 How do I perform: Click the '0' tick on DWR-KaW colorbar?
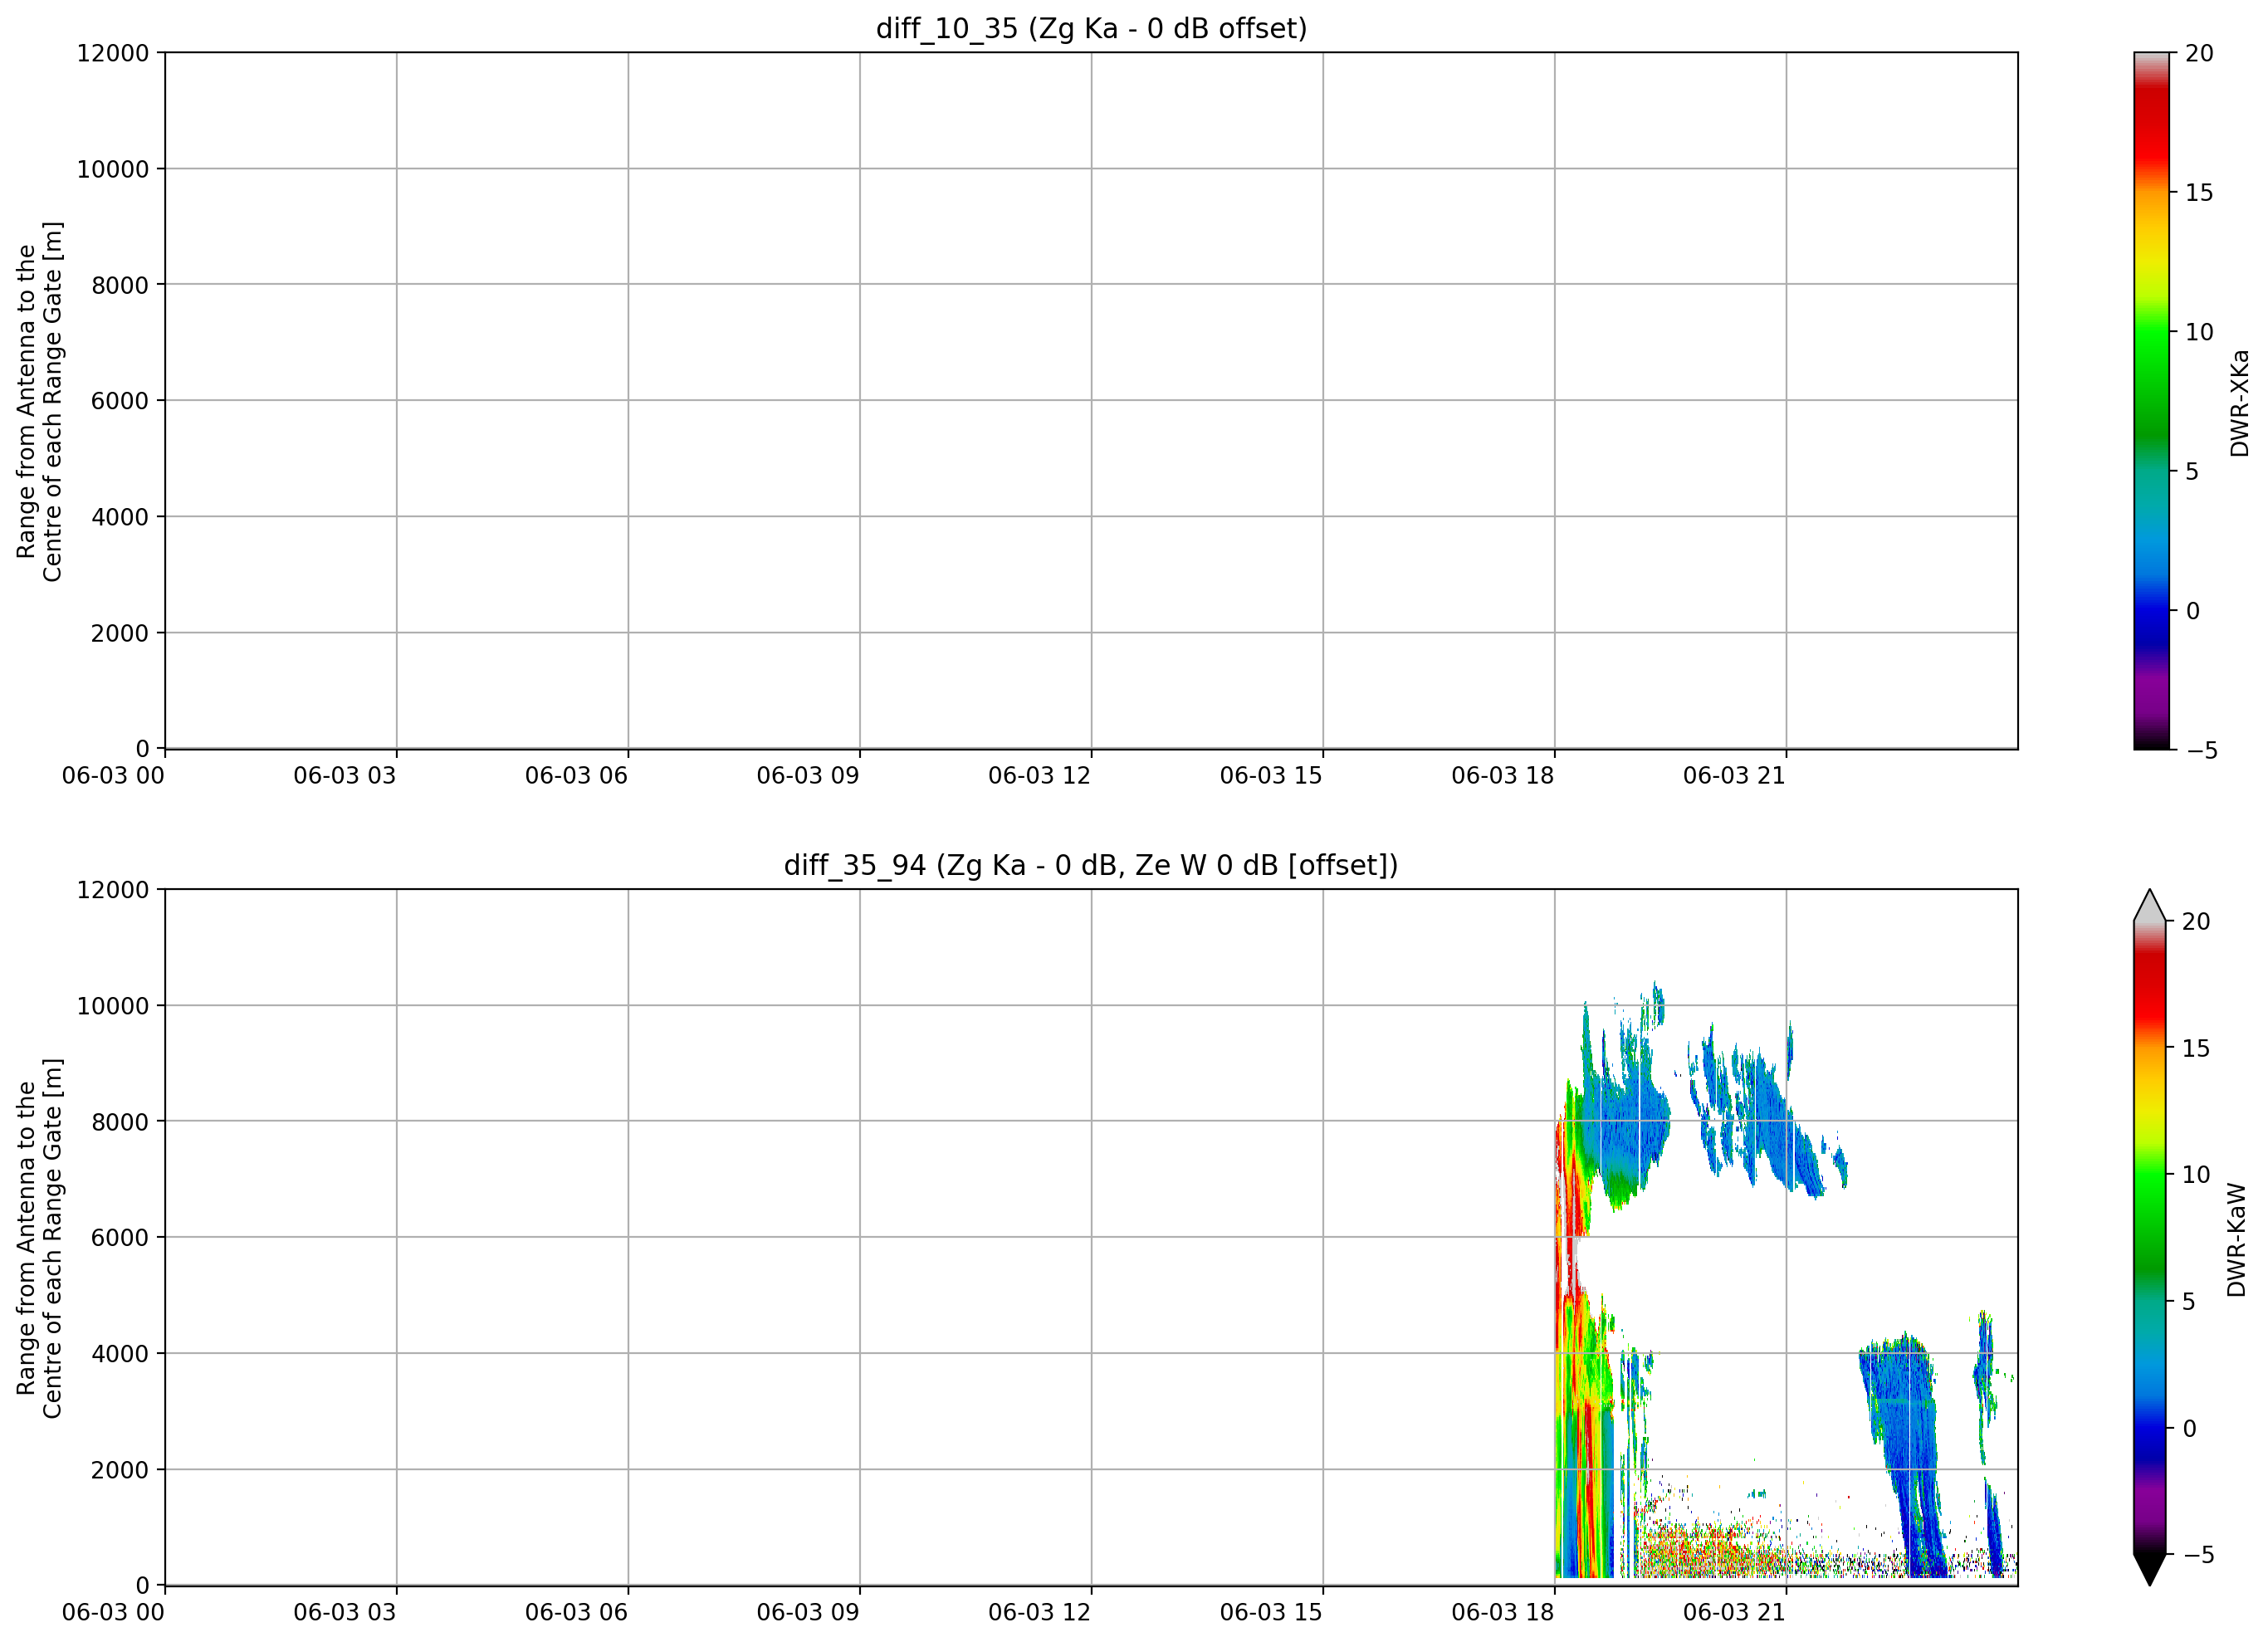pyautogui.click(x=2189, y=1428)
